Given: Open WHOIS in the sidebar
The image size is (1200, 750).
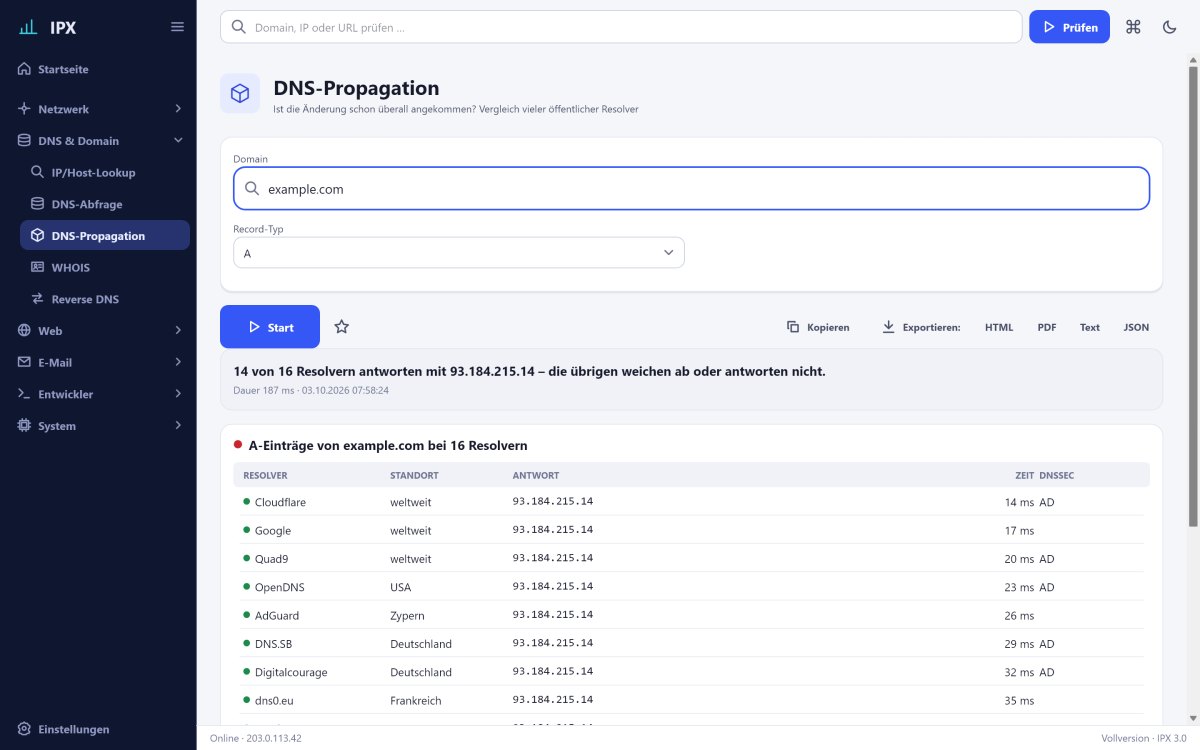Looking at the screenshot, I should click(x=105, y=268).
